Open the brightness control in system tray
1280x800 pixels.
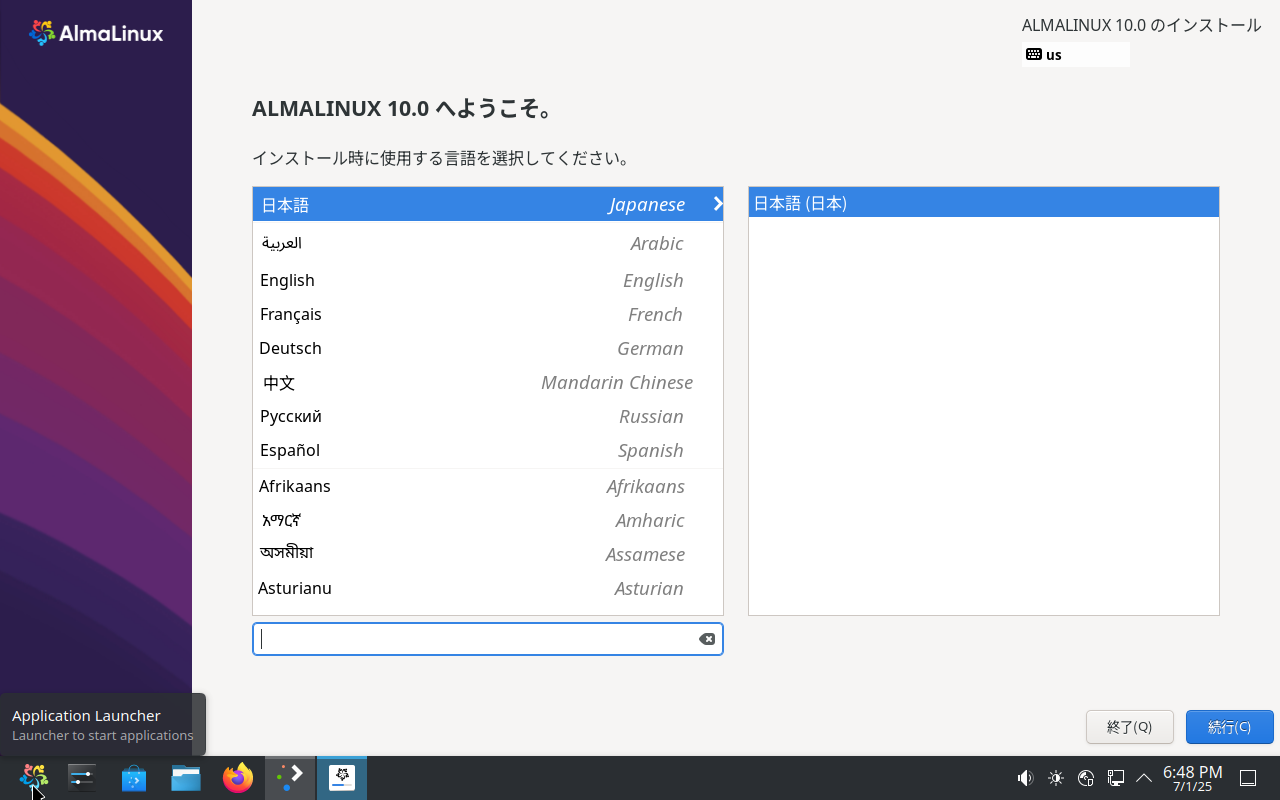pos(1055,777)
